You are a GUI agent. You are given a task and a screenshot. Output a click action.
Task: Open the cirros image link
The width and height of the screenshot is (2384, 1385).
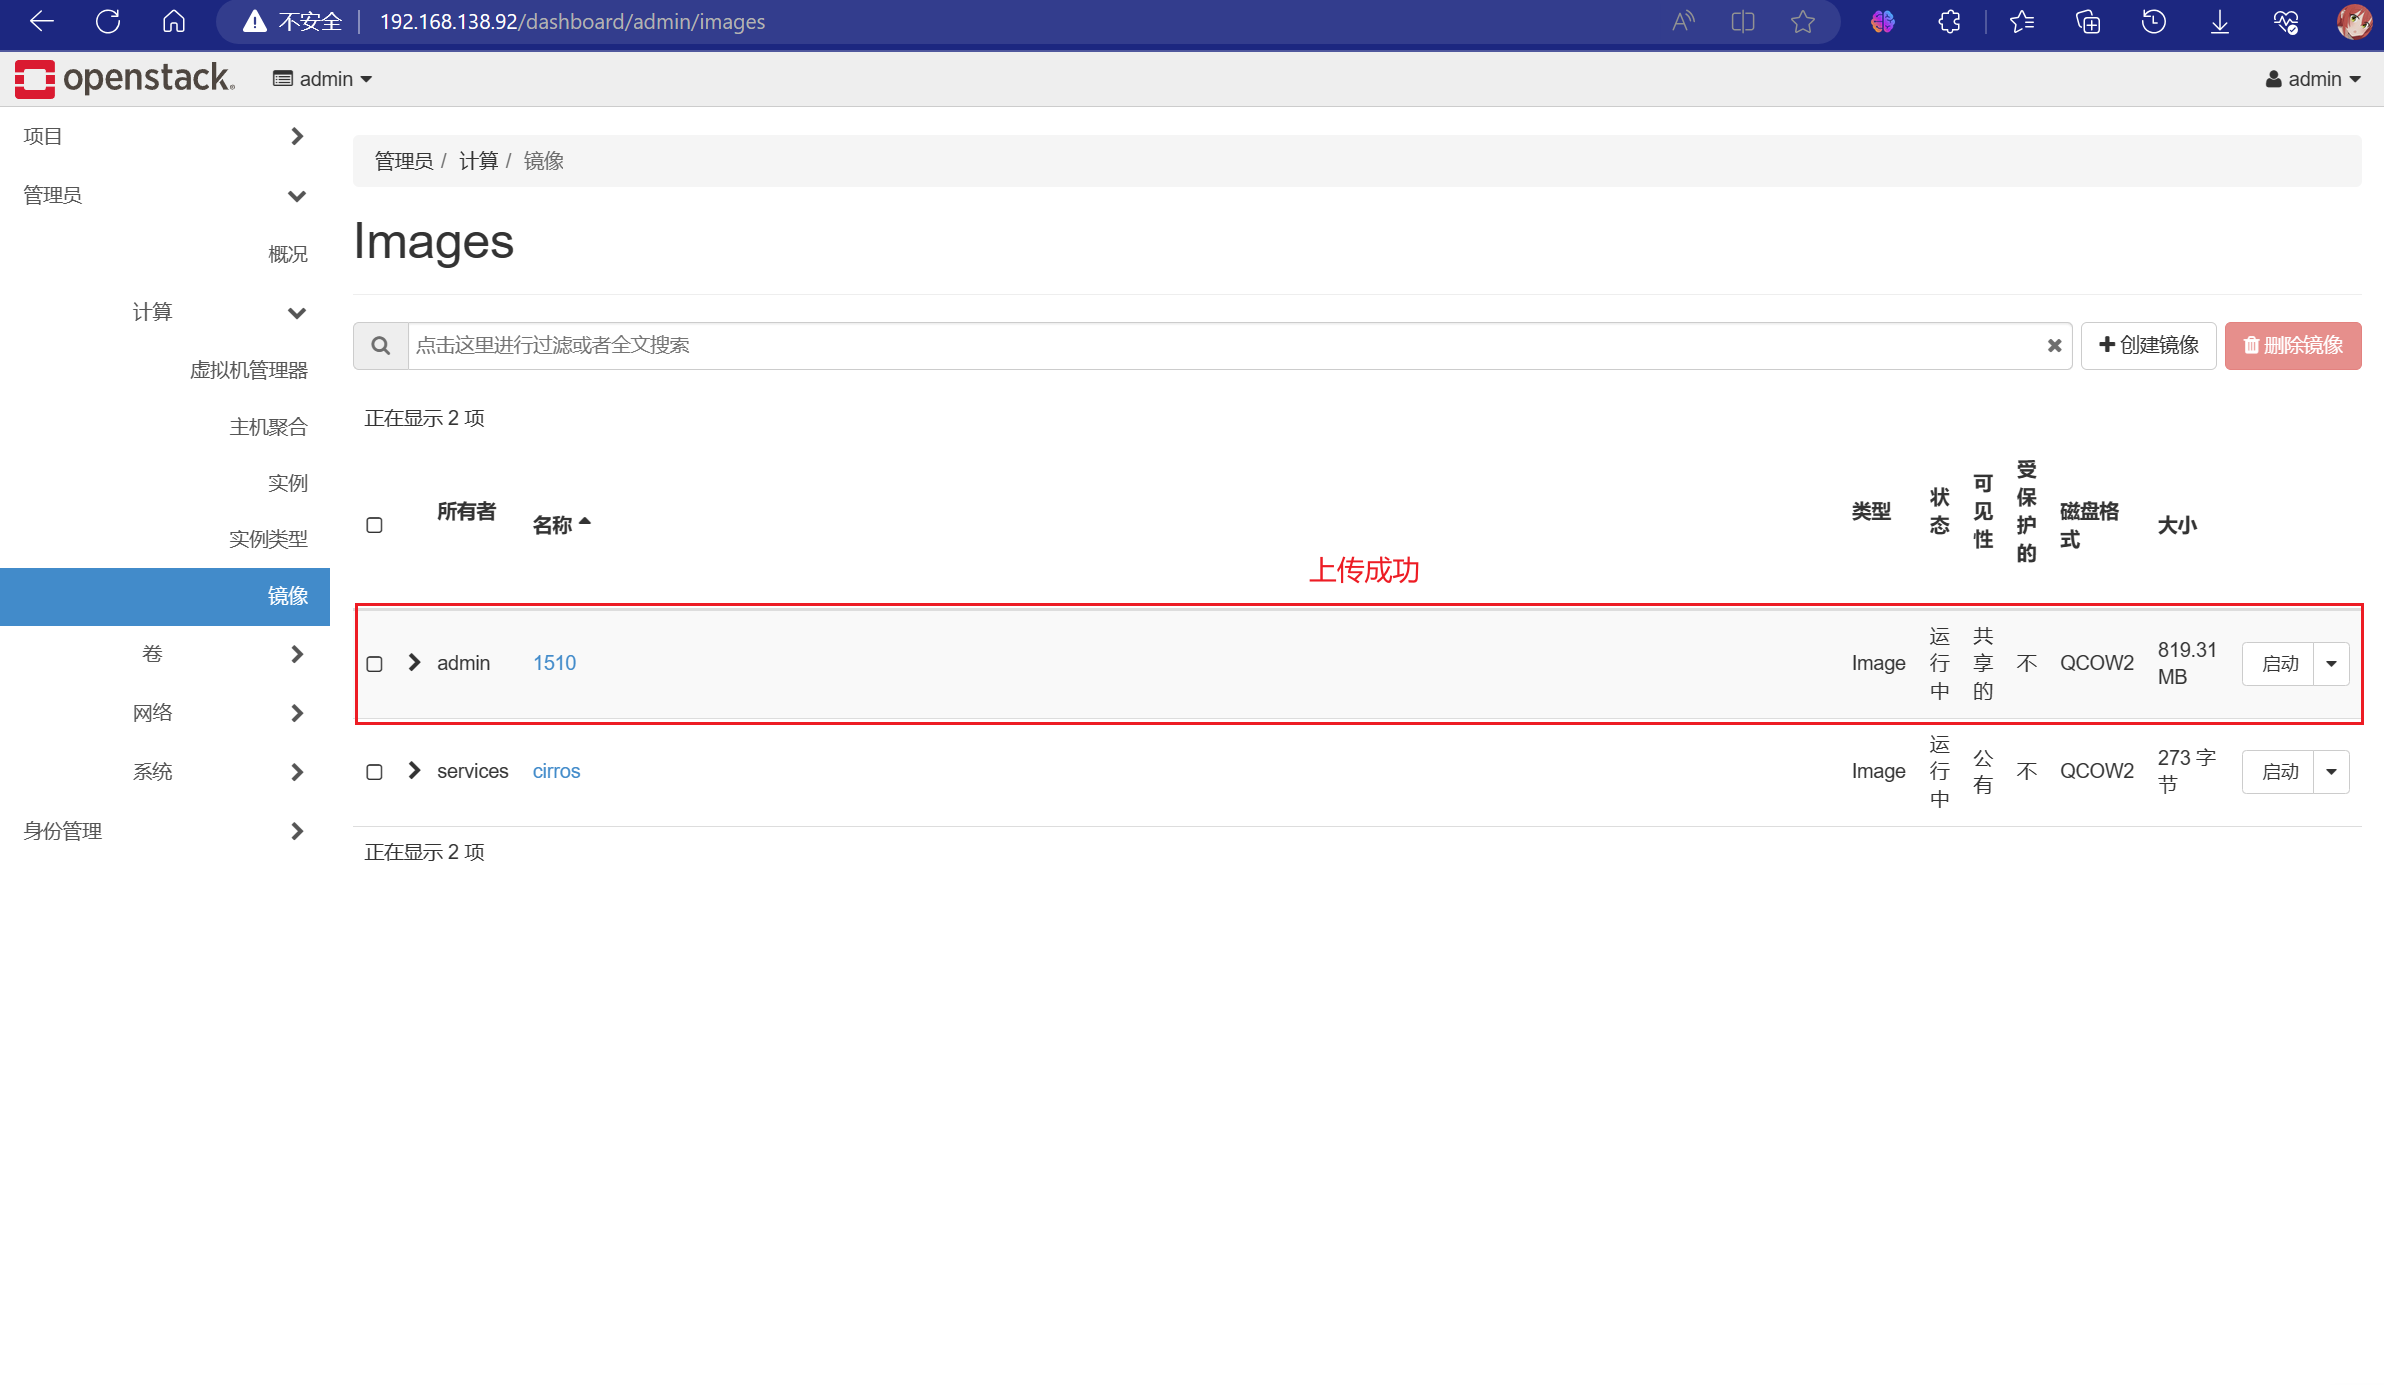coord(556,771)
